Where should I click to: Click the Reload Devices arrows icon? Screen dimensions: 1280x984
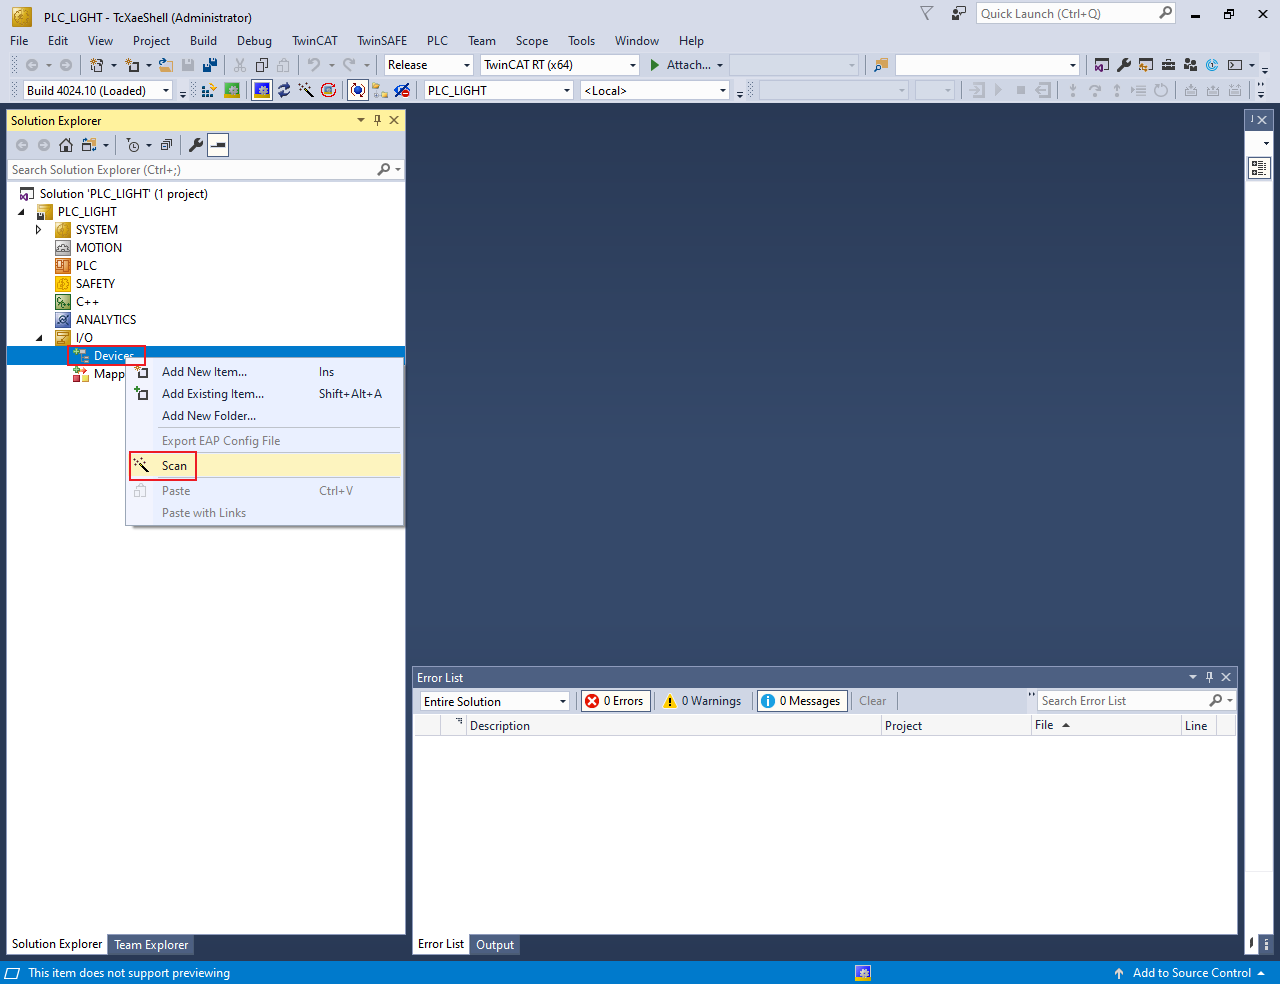tap(284, 90)
